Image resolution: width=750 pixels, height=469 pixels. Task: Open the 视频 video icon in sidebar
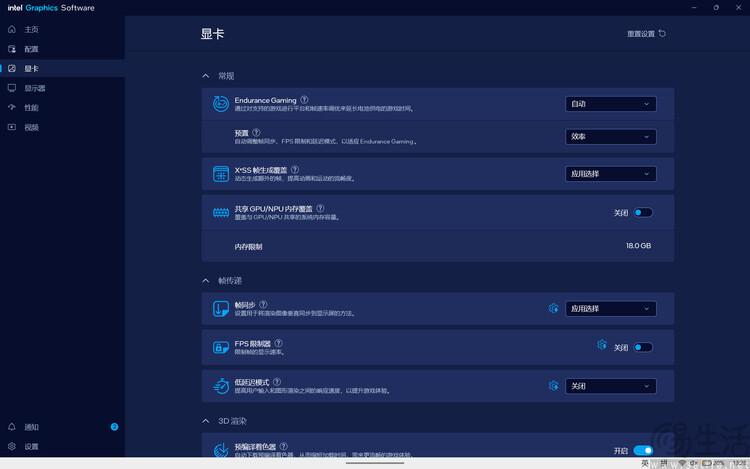[x=12, y=127]
